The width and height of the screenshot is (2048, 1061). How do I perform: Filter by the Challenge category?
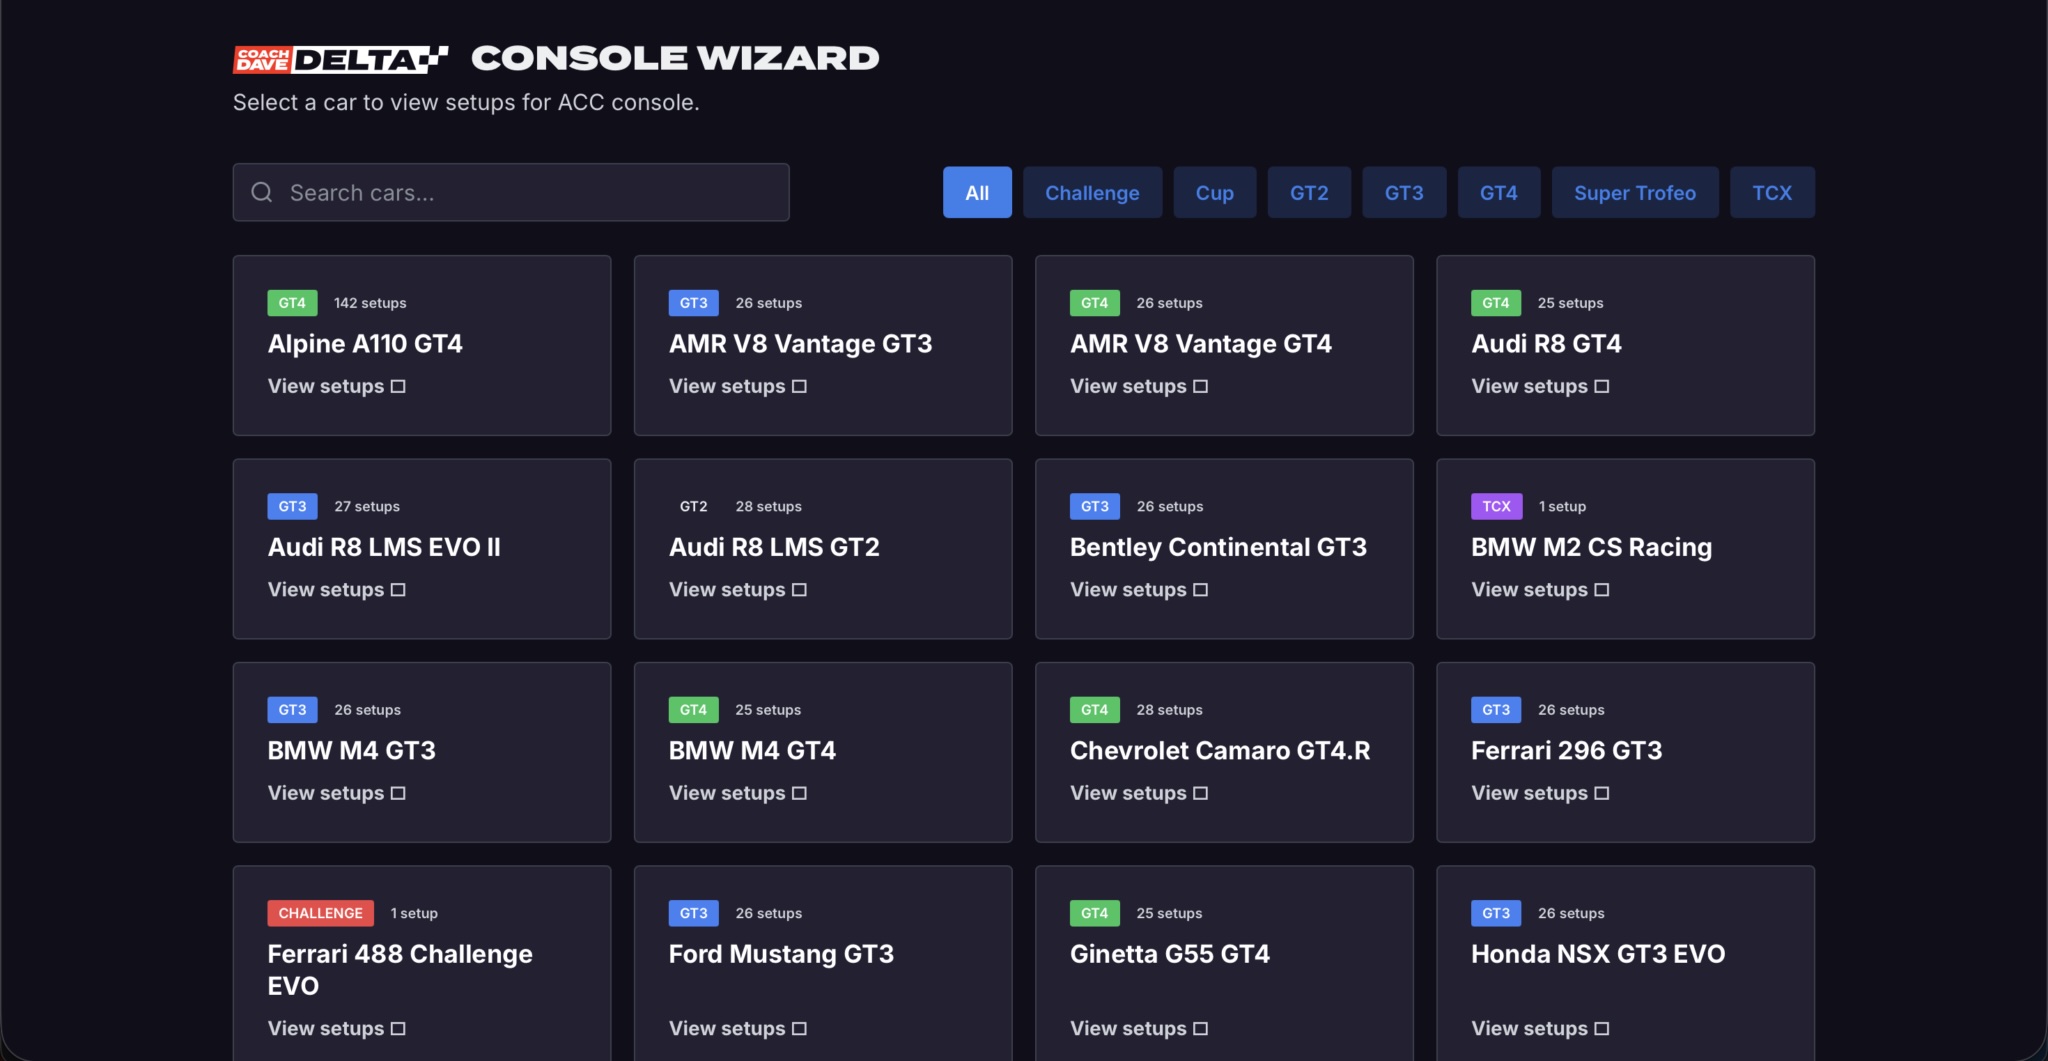[1092, 192]
